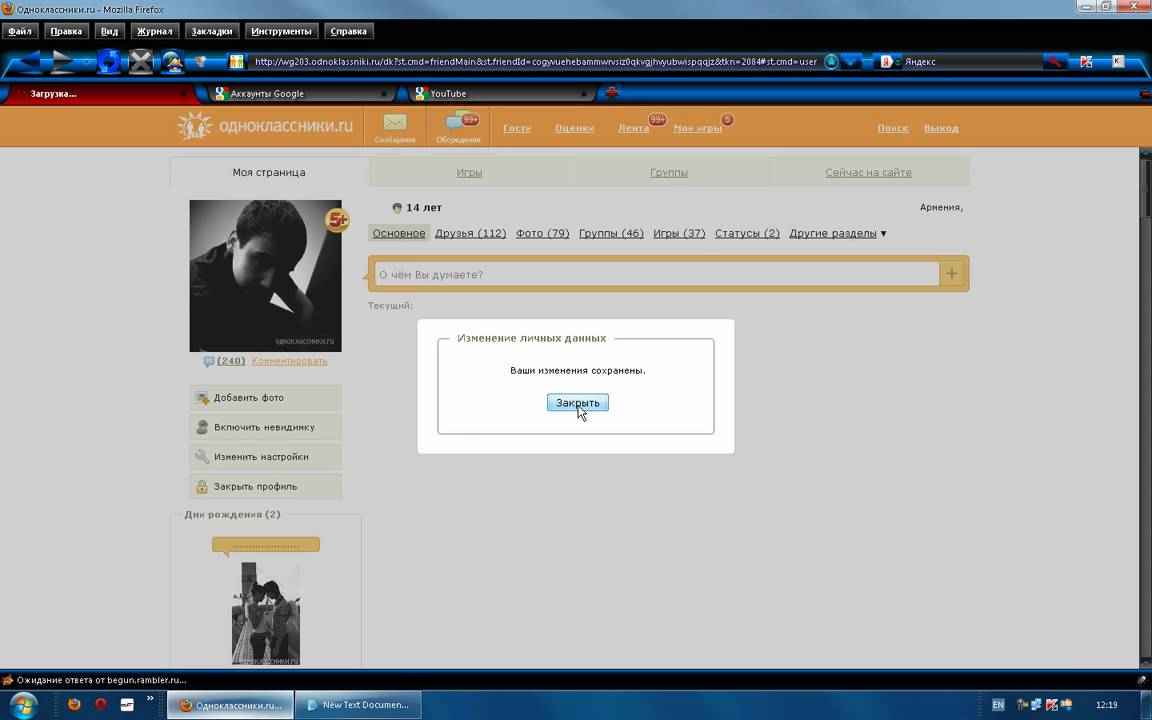Open the Гости link
Image resolution: width=1152 pixels, height=720 pixels.
(x=517, y=129)
